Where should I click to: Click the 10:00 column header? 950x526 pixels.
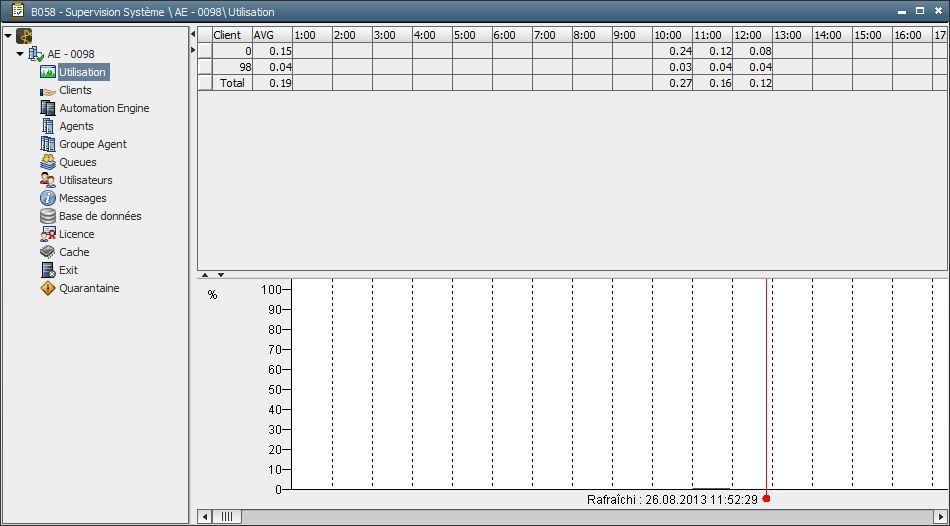click(x=673, y=35)
